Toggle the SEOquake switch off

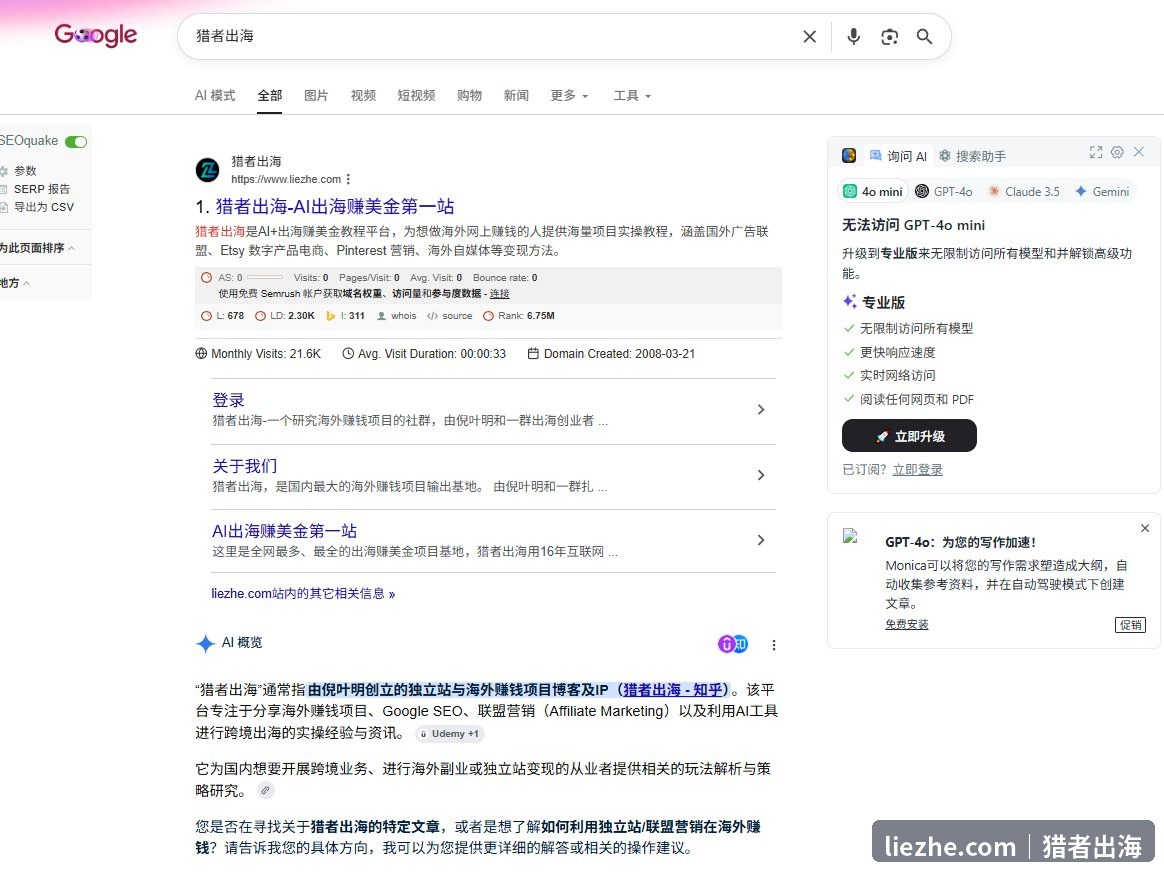tap(76, 141)
